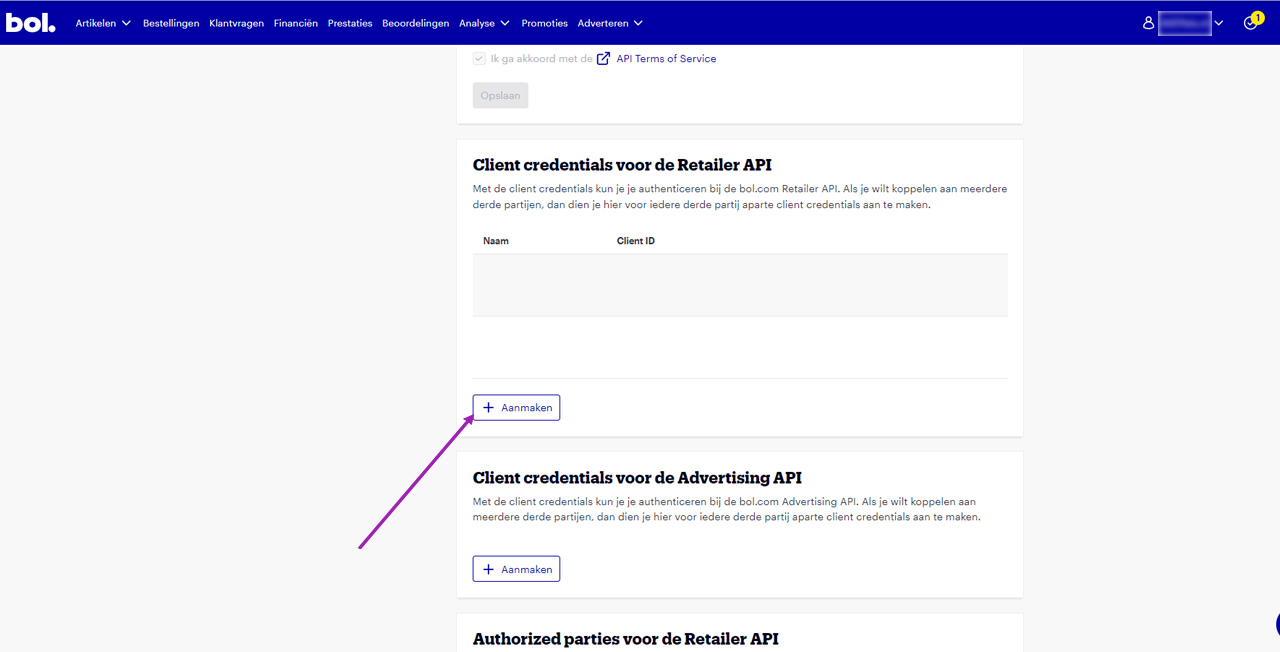Screen dimensions: 1280x652
Task: Open Financiën page
Action: click(296, 23)
